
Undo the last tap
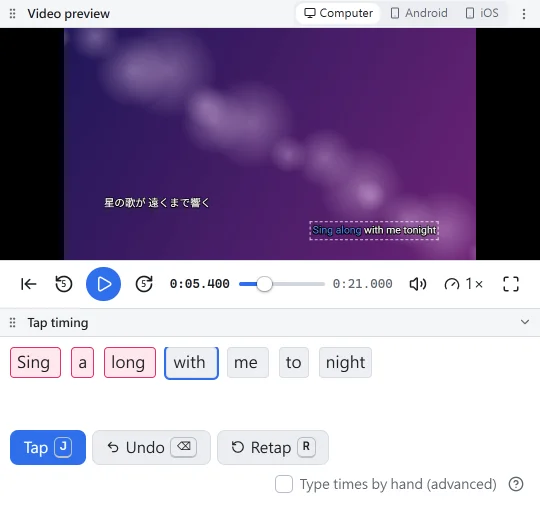point(151,447)
